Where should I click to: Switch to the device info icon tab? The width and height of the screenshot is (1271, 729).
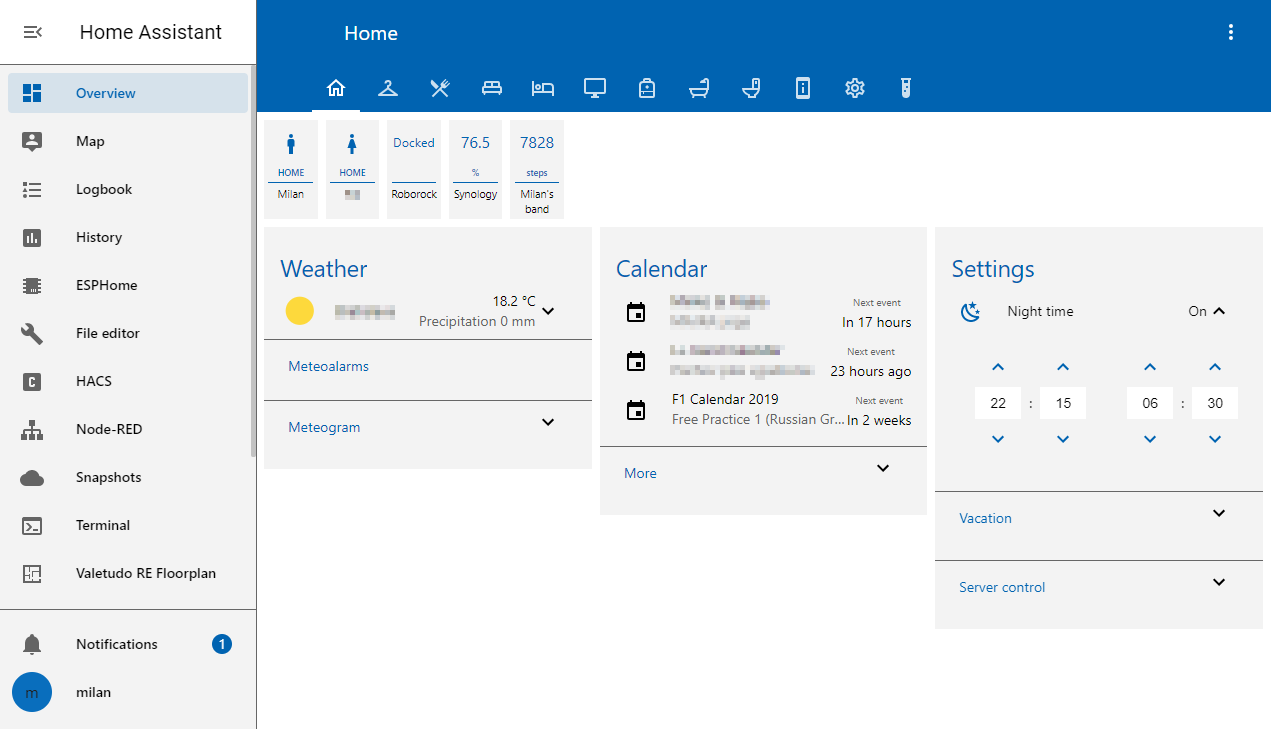click(x=802, y=88)
